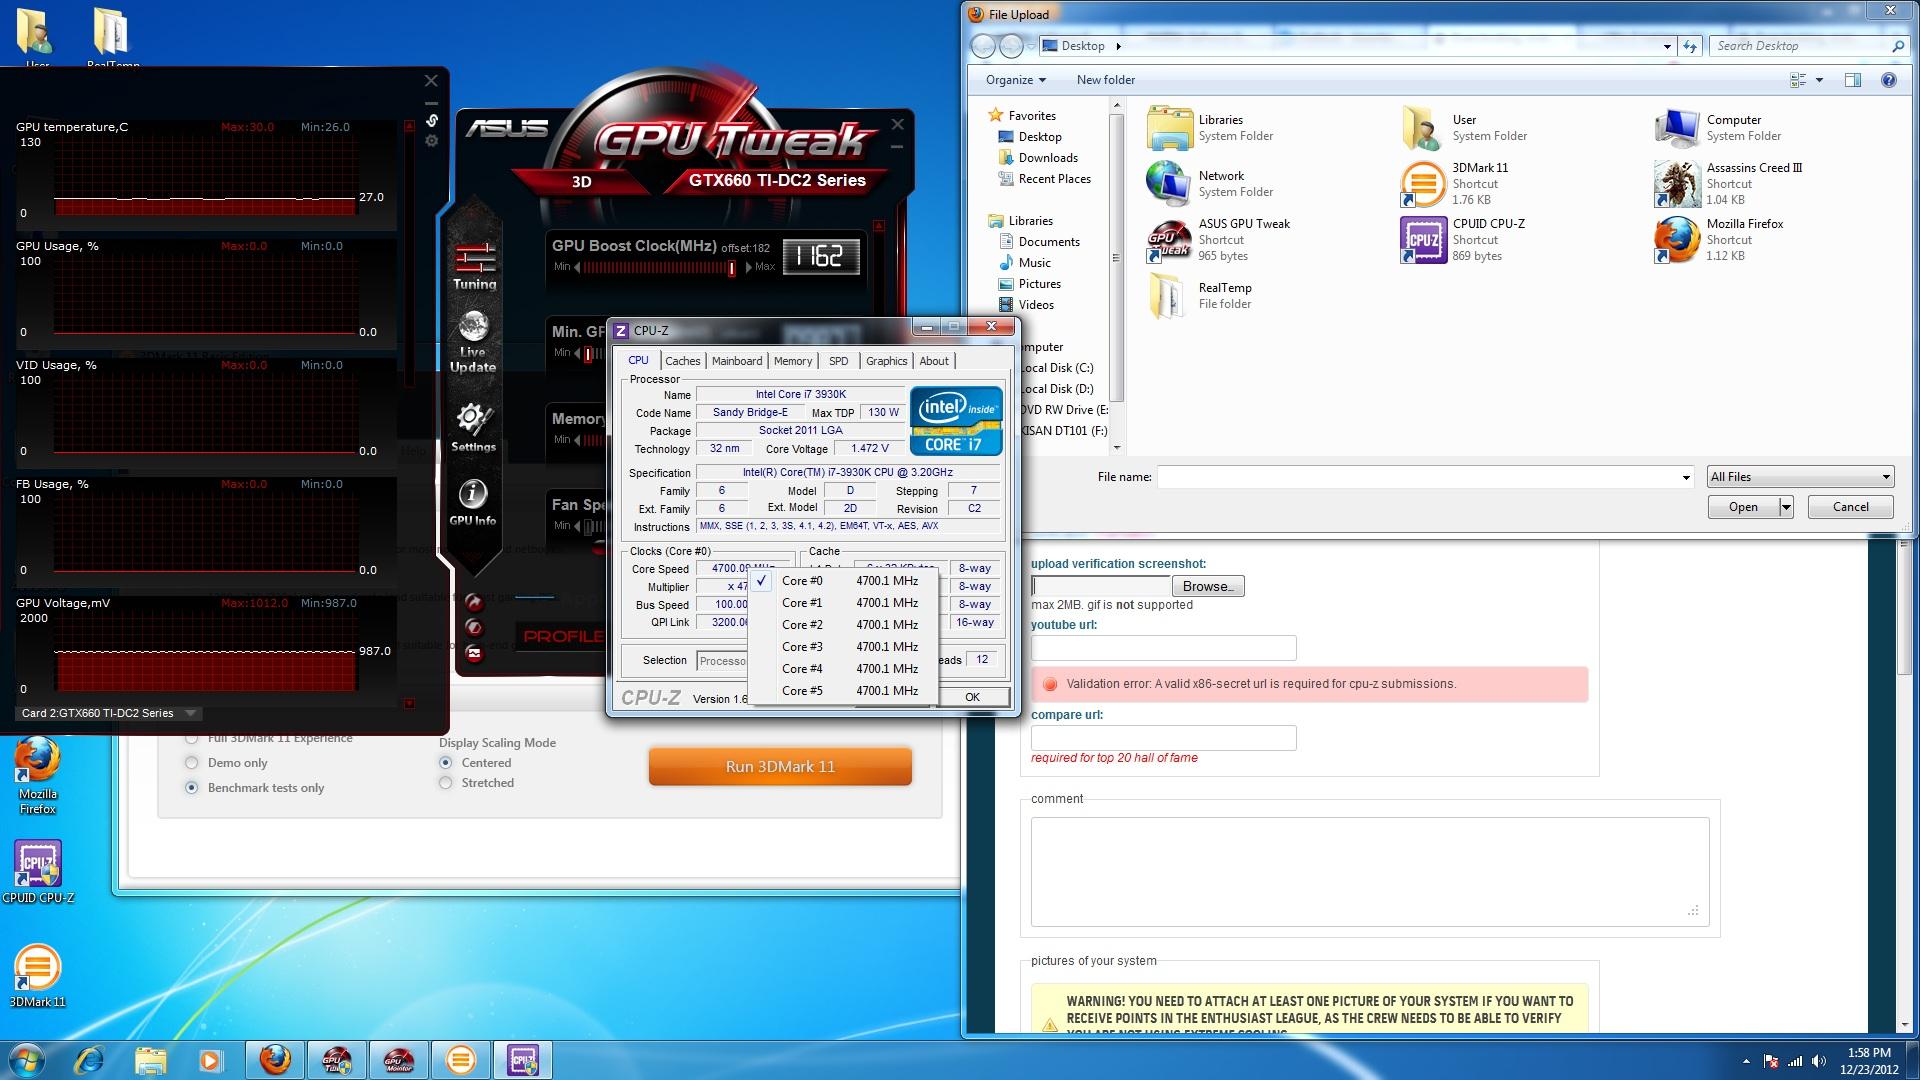This screenshot has height=1080, width=1920.
Task: Select Centered display scaling mode
Action: (x=446, y=763)
